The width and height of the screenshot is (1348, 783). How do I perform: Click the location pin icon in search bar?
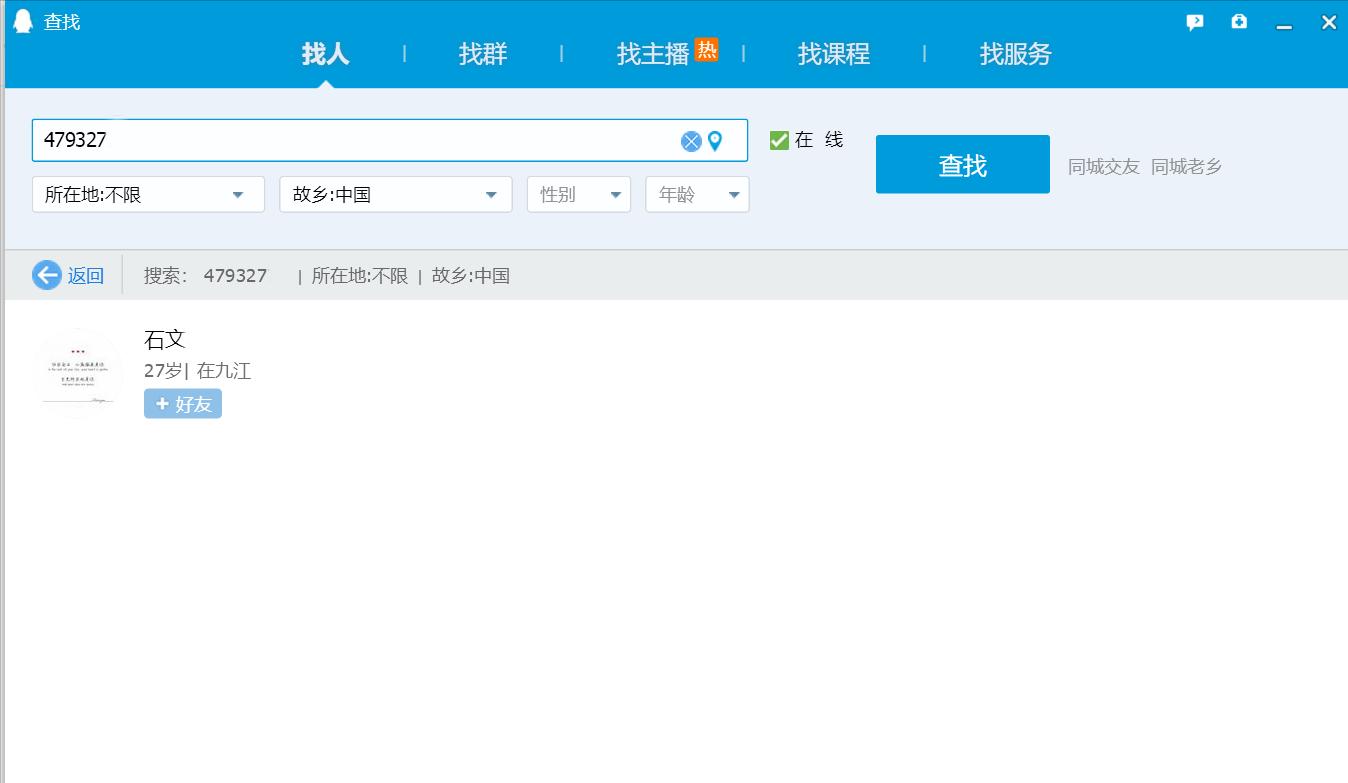(x=714, y=140)
